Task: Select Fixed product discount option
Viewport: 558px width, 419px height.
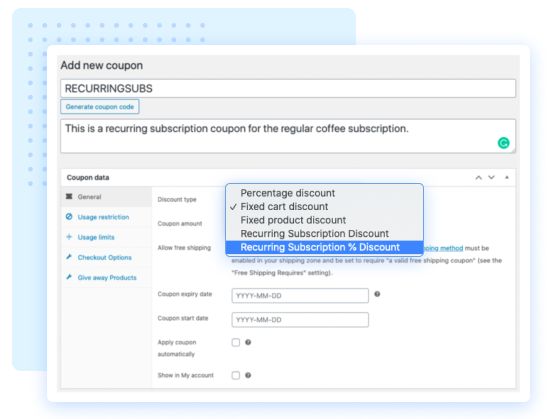Action: [324, 220]
